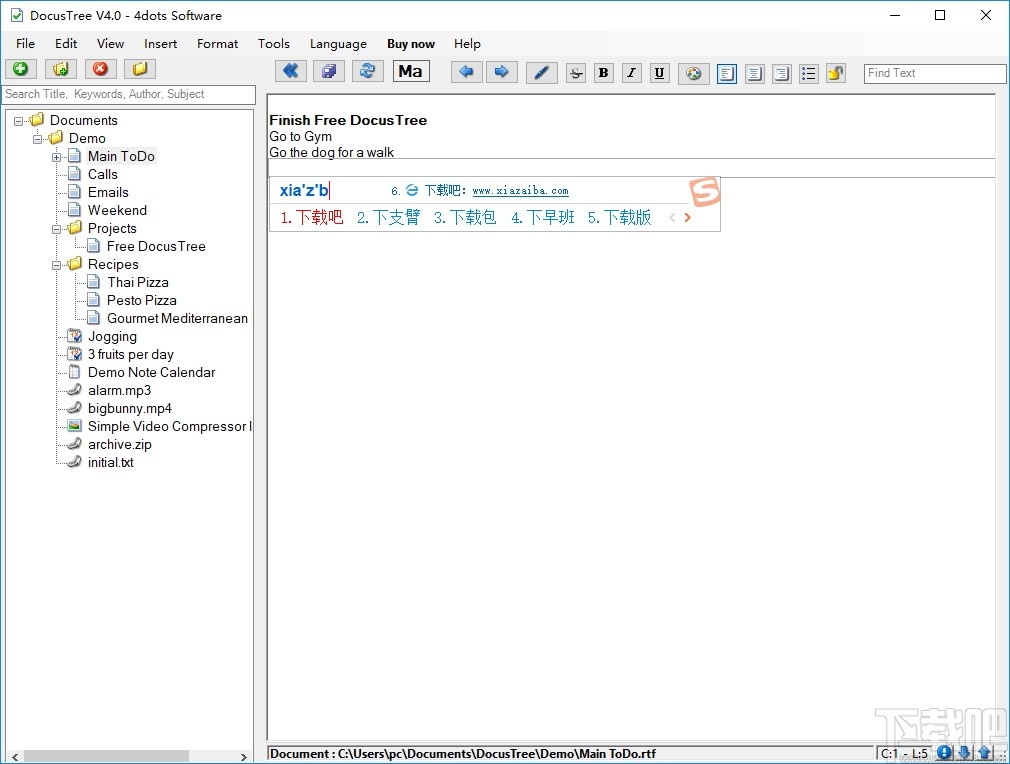Toggle italic formatting
The image size is (1010, 764).
tap(631, 73)
